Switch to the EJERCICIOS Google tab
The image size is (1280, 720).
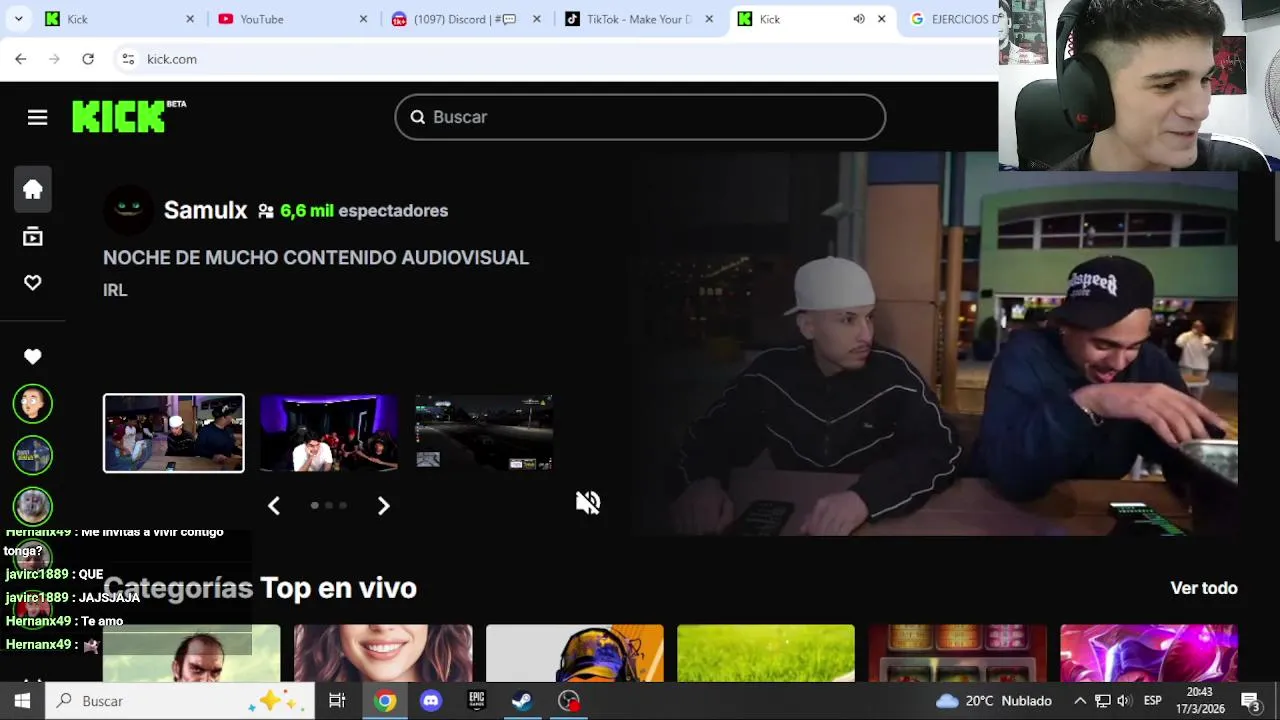click(955, 19)
